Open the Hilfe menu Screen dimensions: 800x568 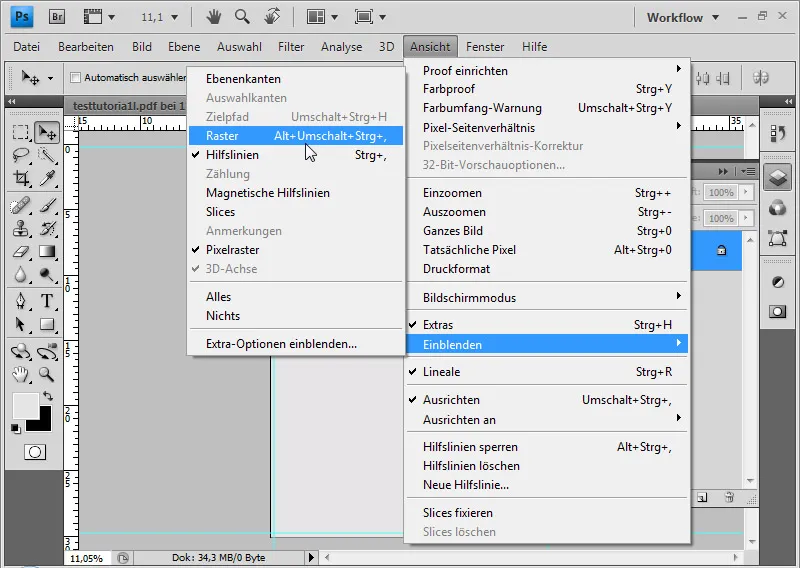tap(534, 46)
